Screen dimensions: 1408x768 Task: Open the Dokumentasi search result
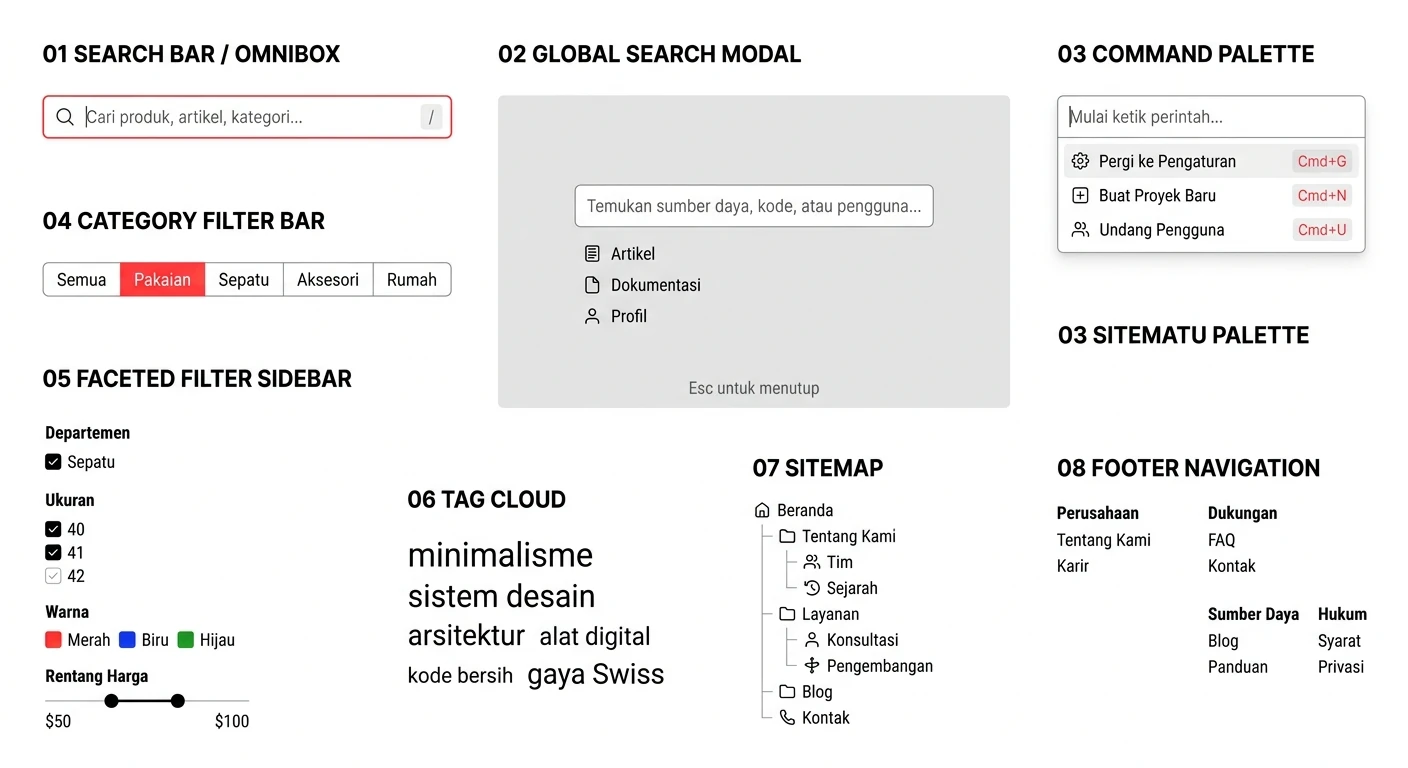[642, 285]
